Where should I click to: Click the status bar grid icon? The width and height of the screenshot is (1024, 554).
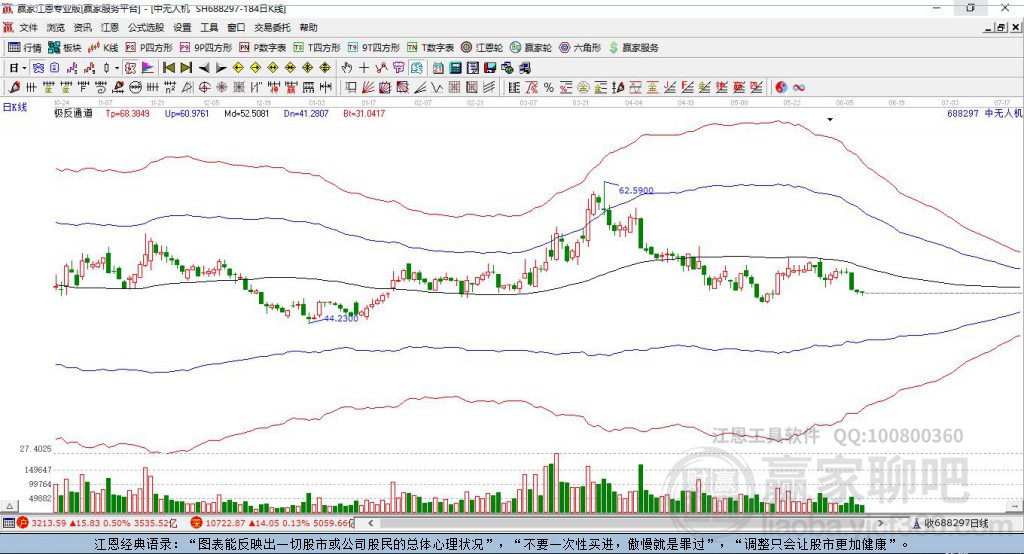click(8, 523)
